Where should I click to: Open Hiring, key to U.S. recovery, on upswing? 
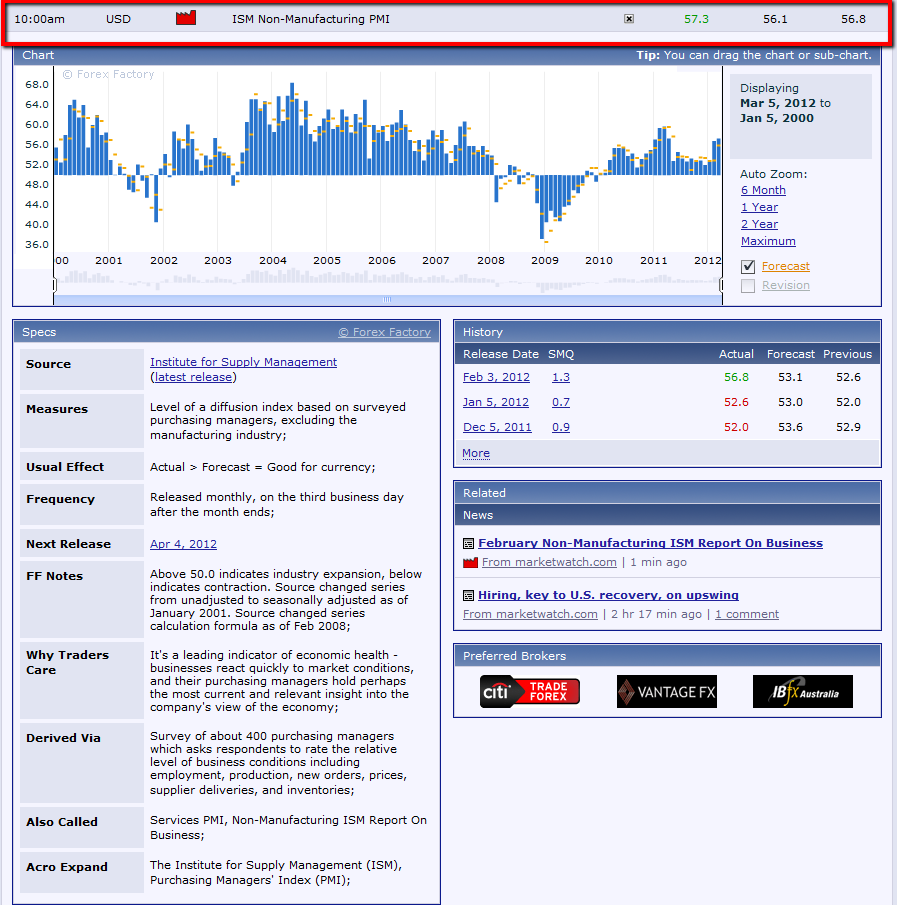pos(608,595)
